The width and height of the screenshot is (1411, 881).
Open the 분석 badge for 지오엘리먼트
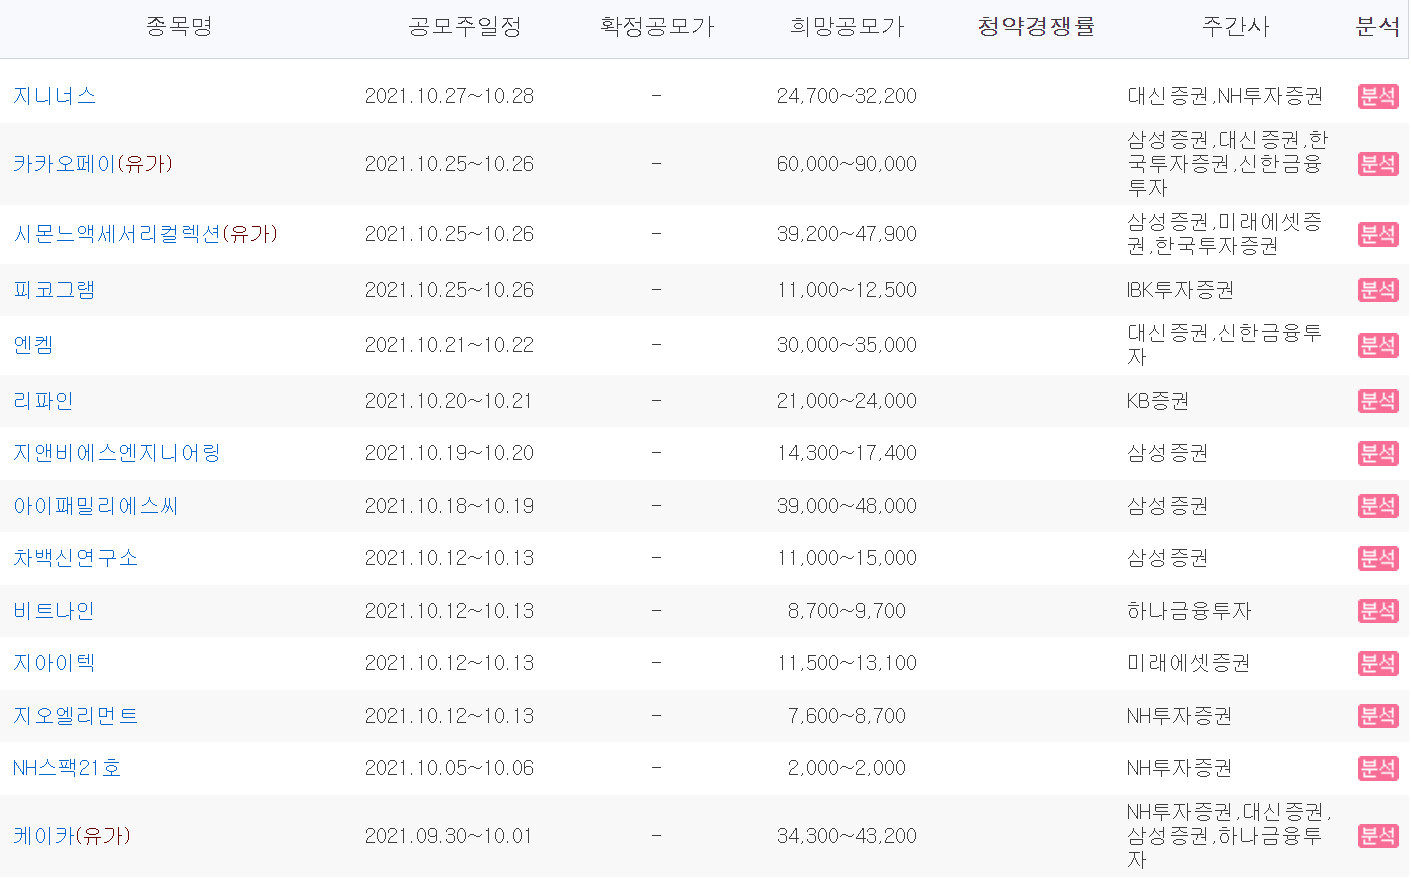1378,716
